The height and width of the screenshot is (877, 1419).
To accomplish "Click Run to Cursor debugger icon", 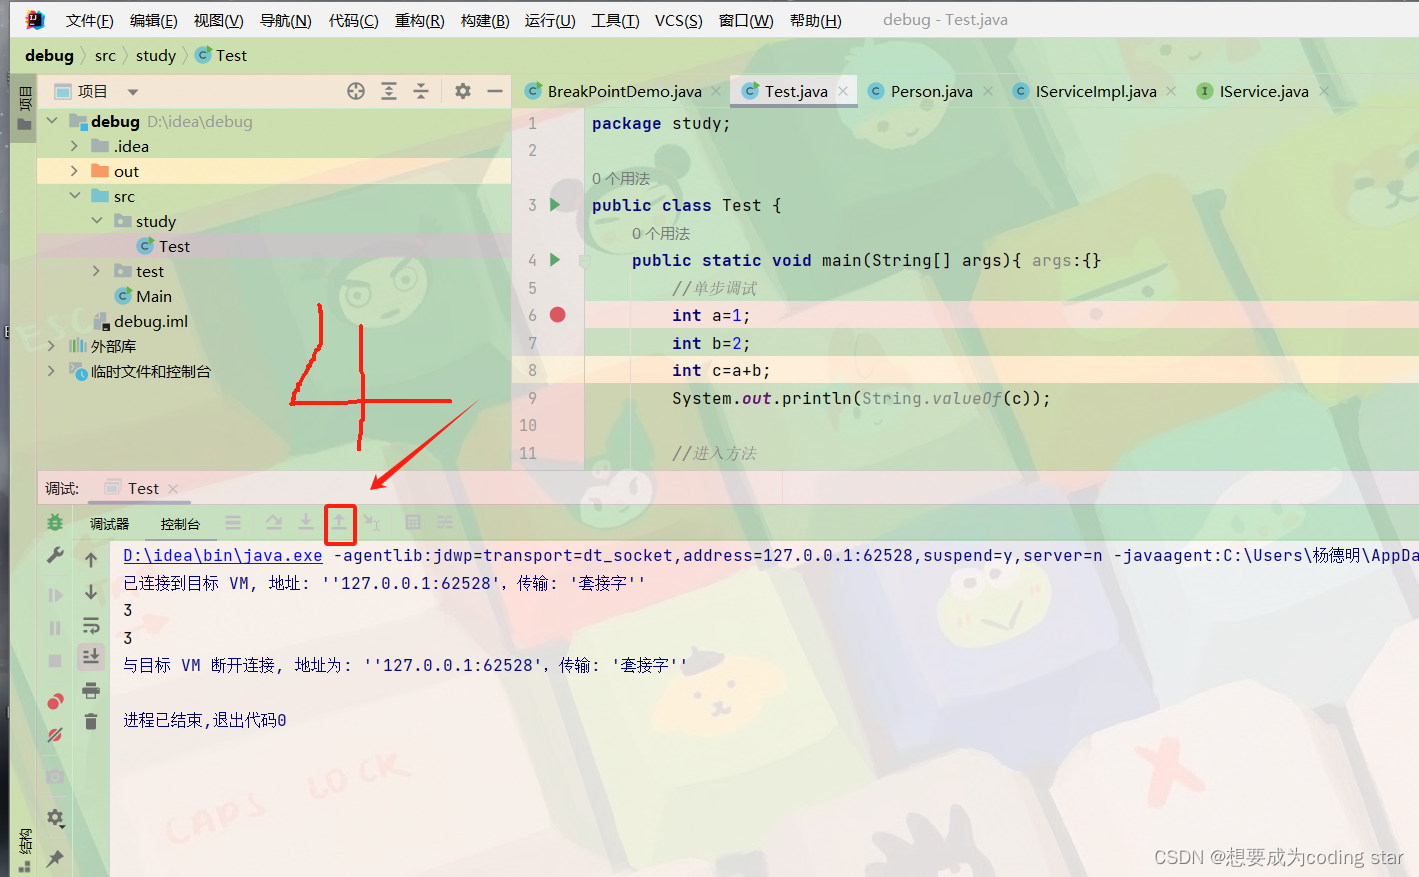I will point(372,522).
